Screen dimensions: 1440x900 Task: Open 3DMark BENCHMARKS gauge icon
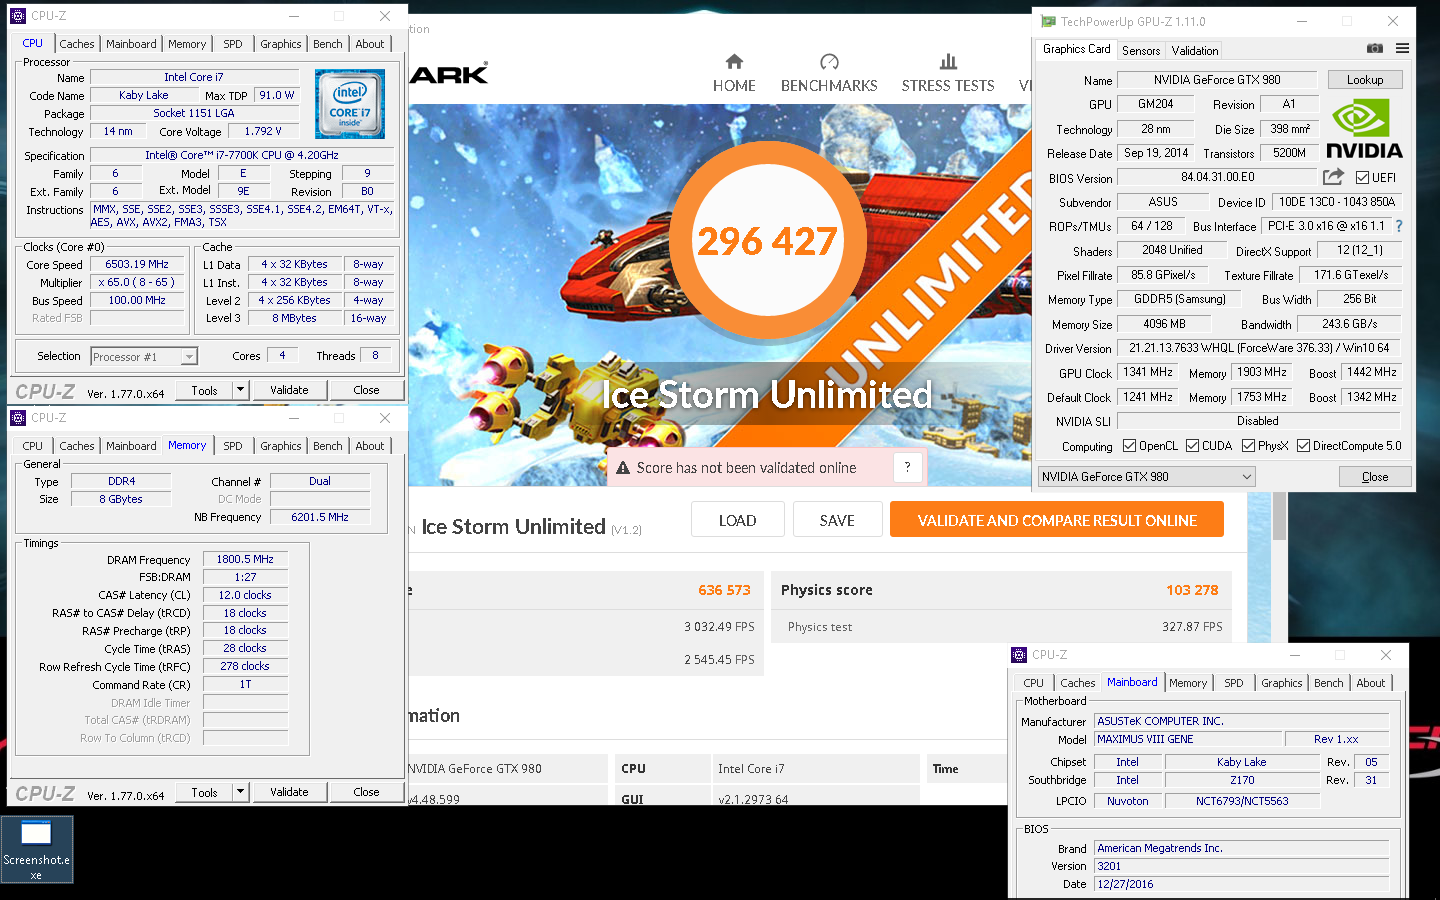point(829,62)
